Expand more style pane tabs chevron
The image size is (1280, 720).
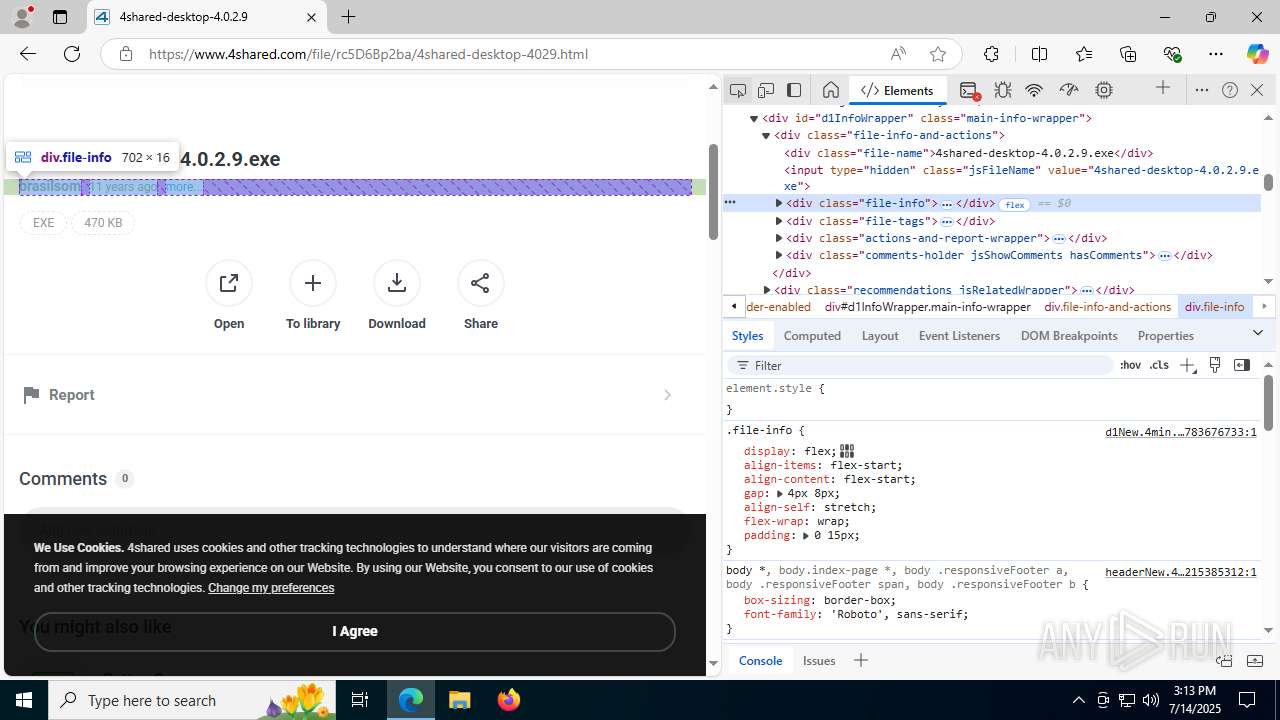1258,333
